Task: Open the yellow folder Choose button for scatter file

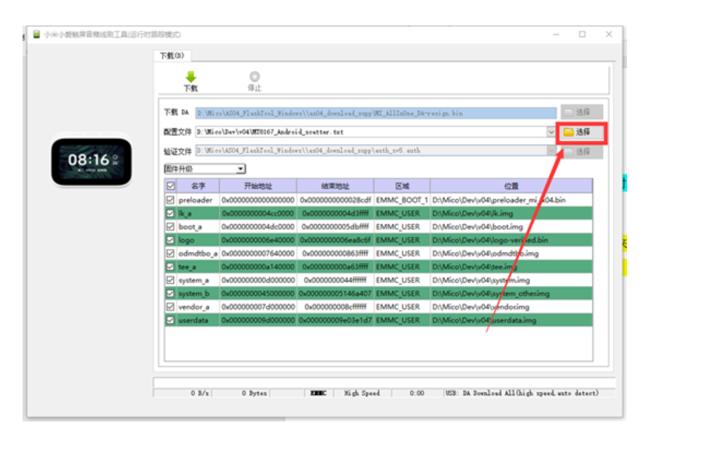Action: pos(581,132)
